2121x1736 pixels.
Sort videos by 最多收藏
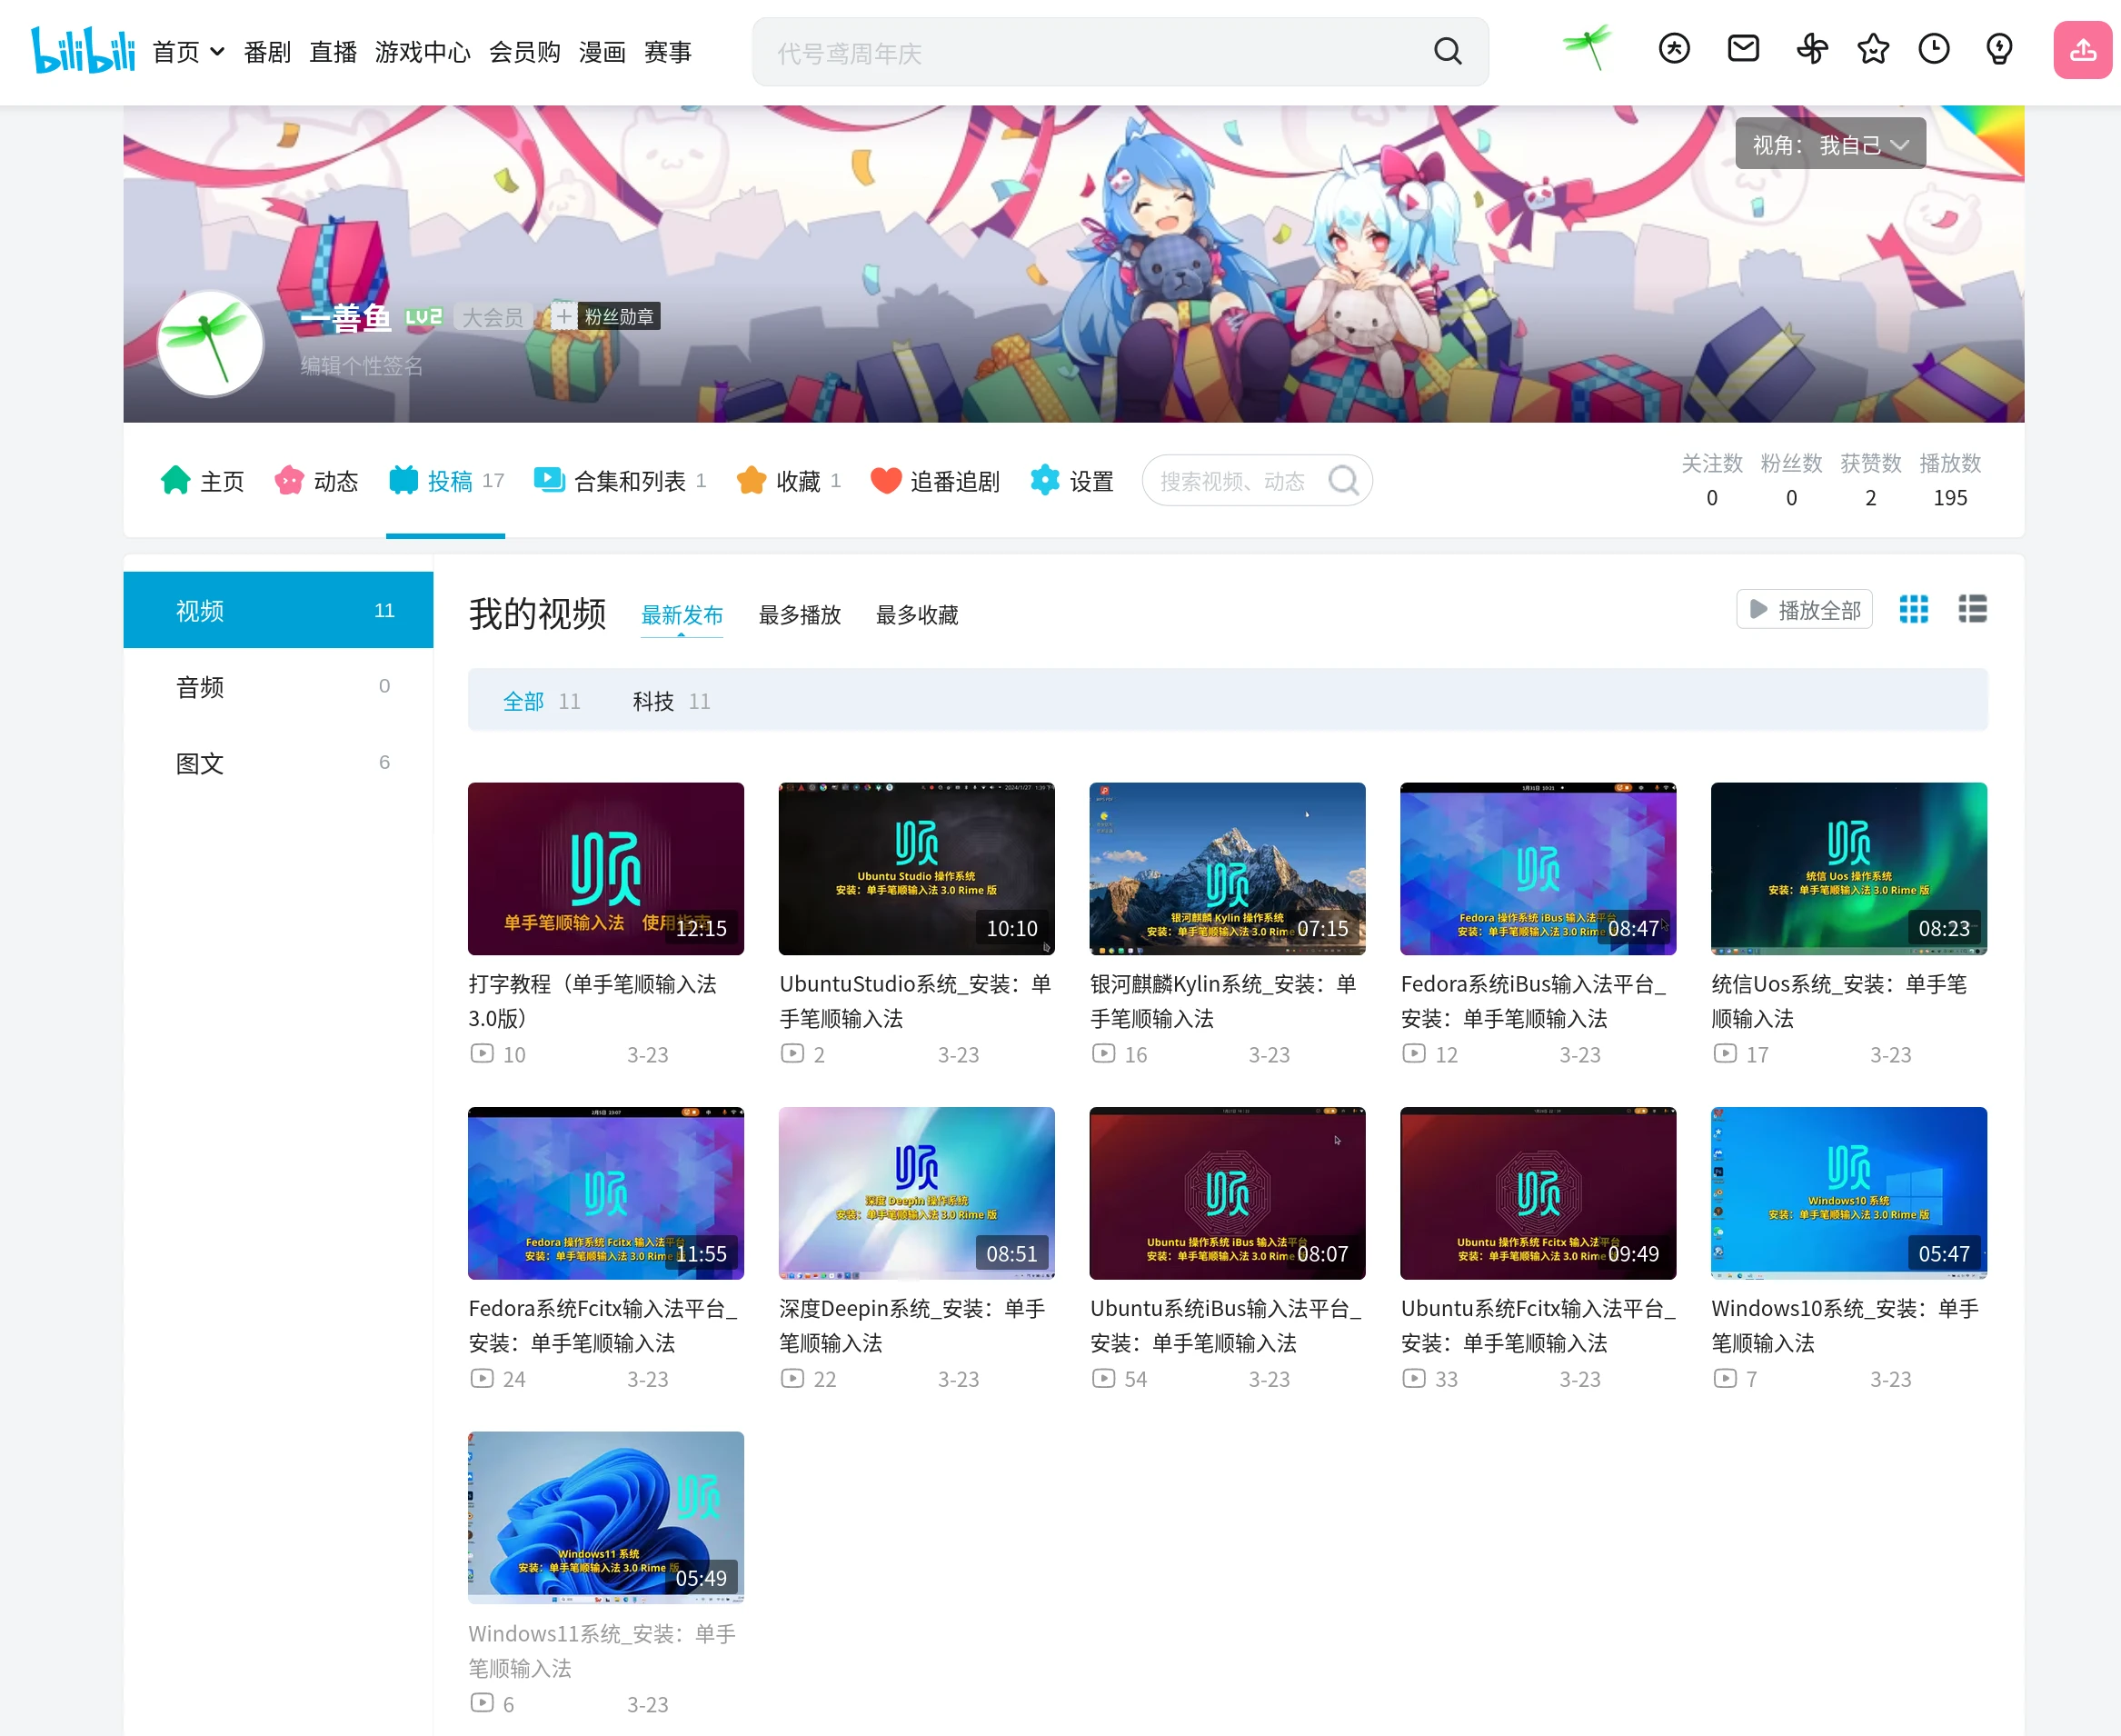[x=917, y=615]
